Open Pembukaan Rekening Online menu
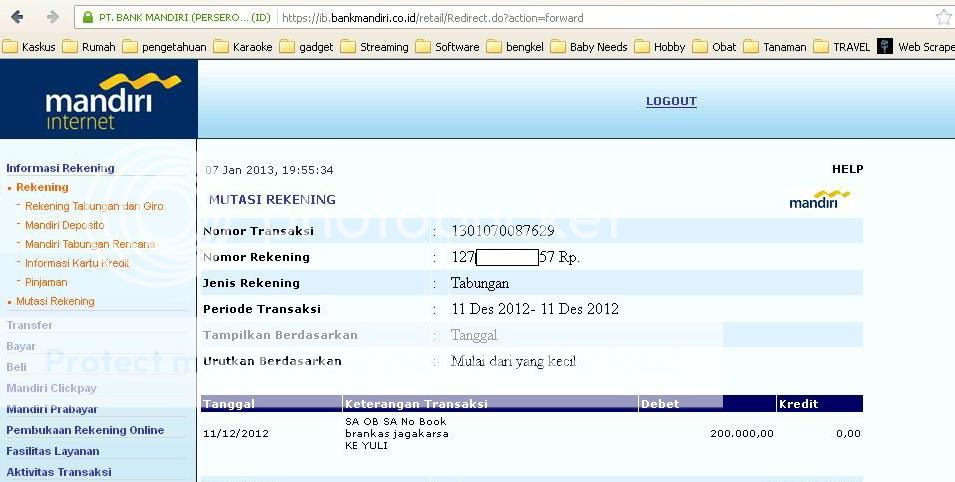The image size is (955, 482). pyautogui.click(x=85, y=430)
